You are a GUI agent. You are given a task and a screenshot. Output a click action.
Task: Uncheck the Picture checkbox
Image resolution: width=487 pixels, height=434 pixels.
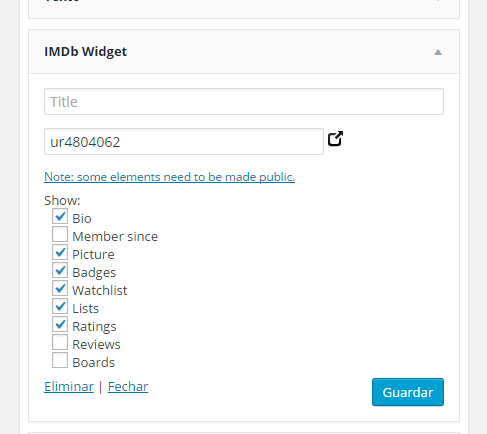(60, 252)
